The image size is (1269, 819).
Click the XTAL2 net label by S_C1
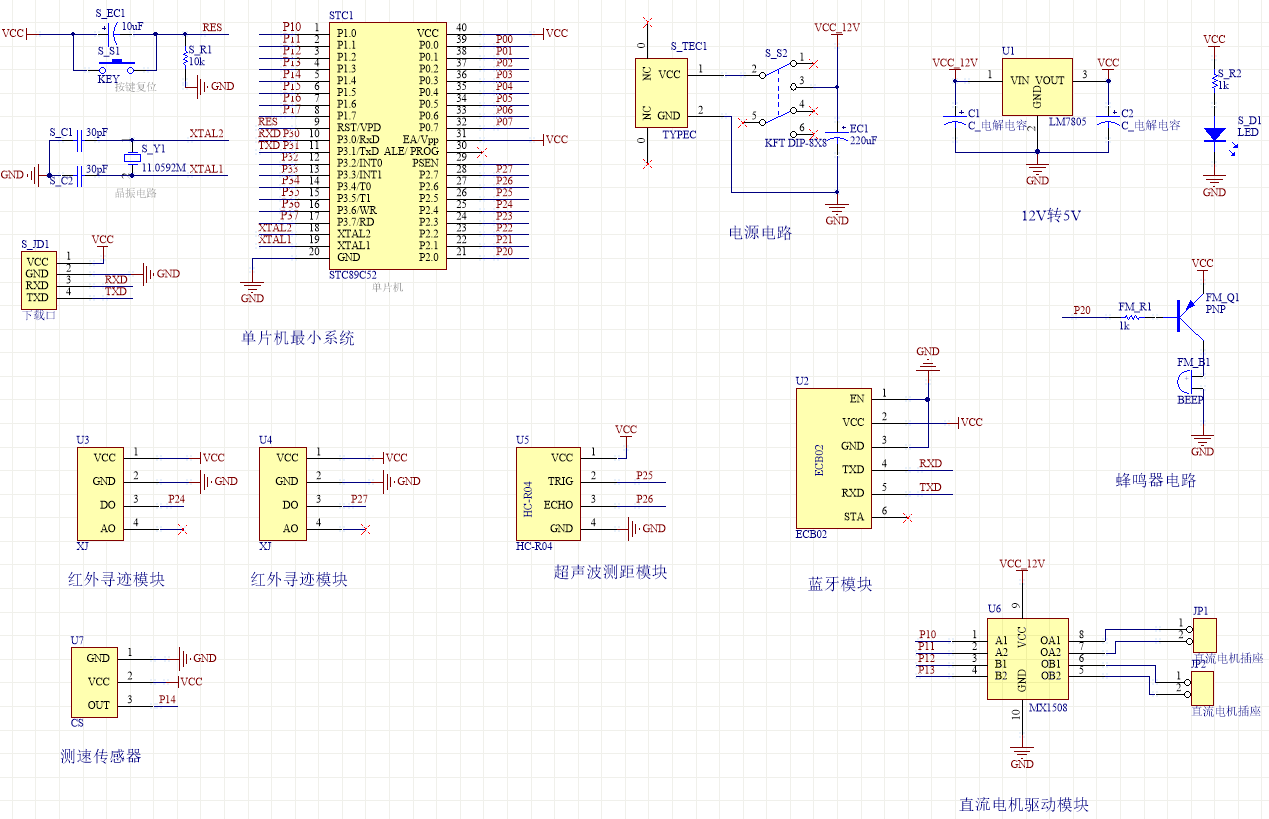(x=206, y=133)
